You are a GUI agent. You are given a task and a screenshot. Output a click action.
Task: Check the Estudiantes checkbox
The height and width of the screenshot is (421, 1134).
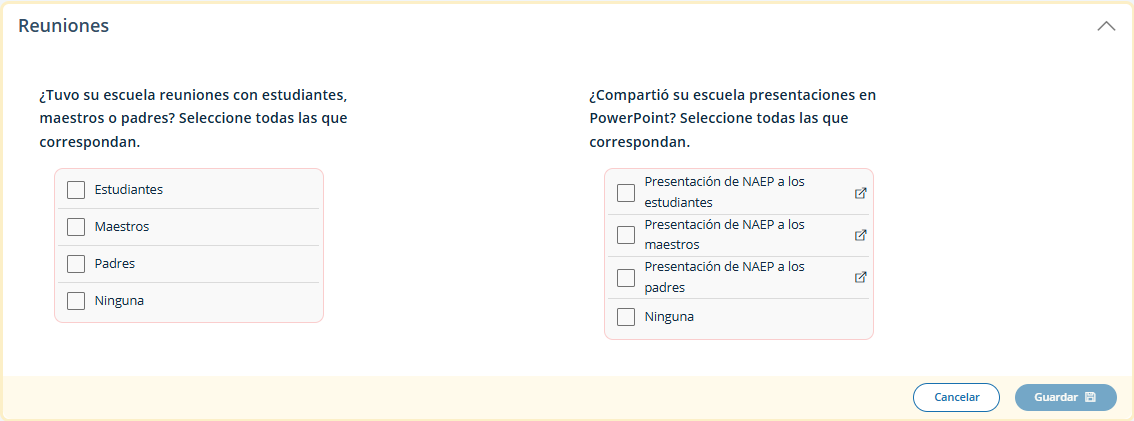76,190
